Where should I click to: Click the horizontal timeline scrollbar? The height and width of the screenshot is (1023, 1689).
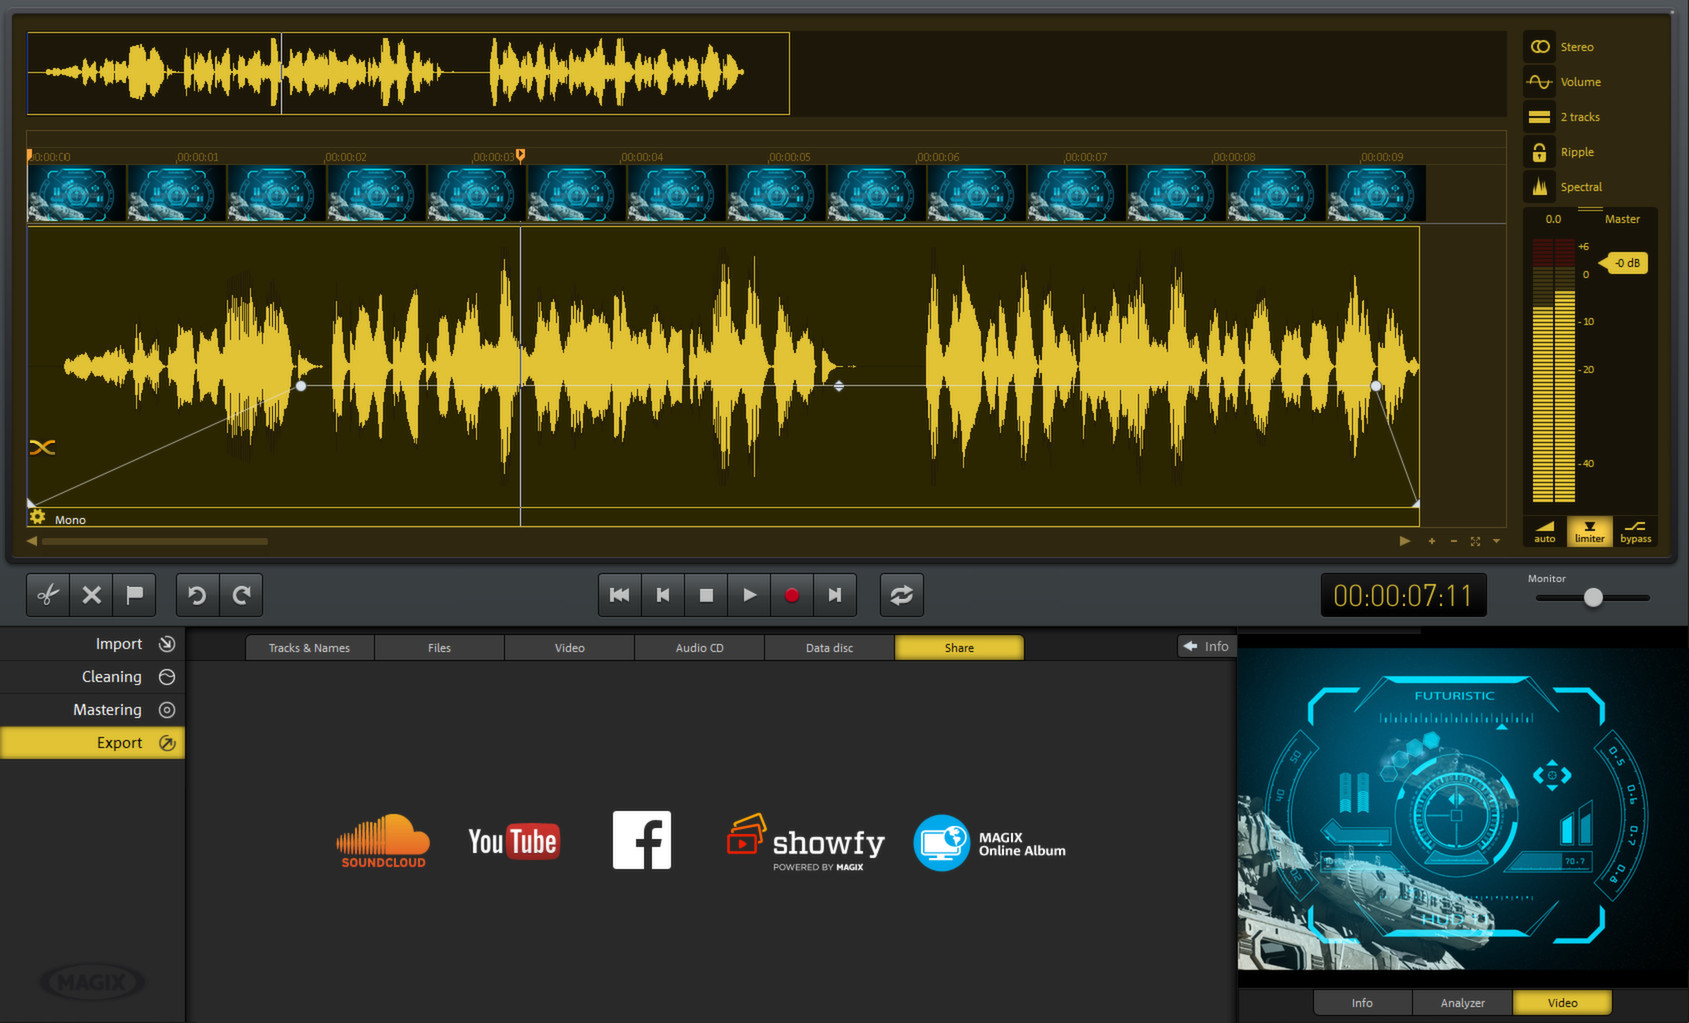(x=155, y=541)
